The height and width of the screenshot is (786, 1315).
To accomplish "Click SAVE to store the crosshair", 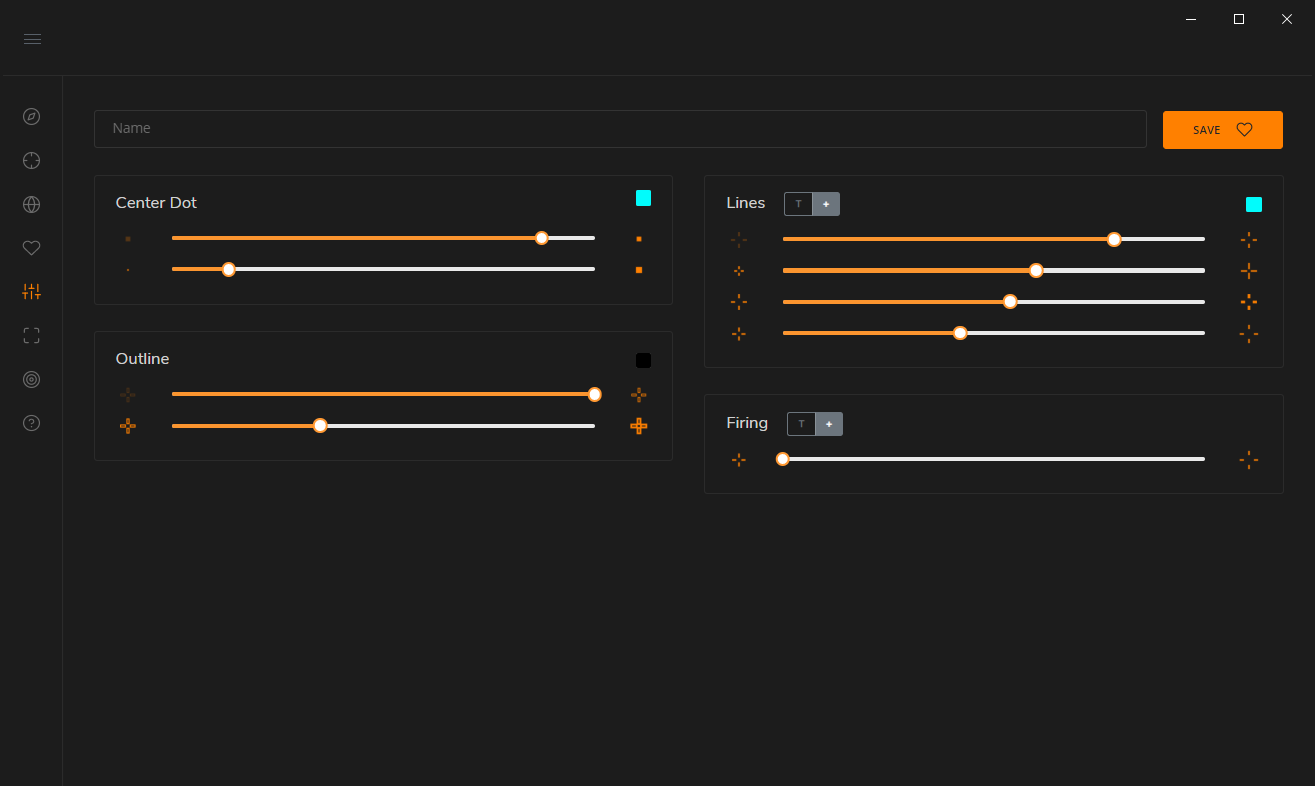I will coord(1206,129).
